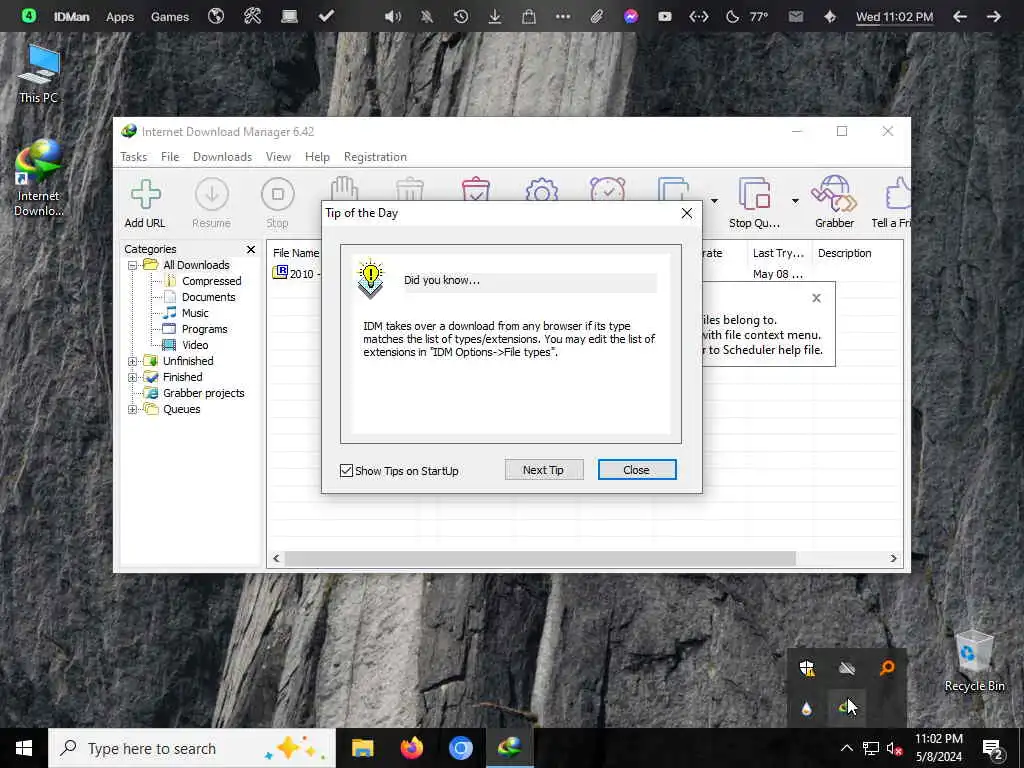Click the water drop tray icon

pyautogui.click(x=807, y=709)
